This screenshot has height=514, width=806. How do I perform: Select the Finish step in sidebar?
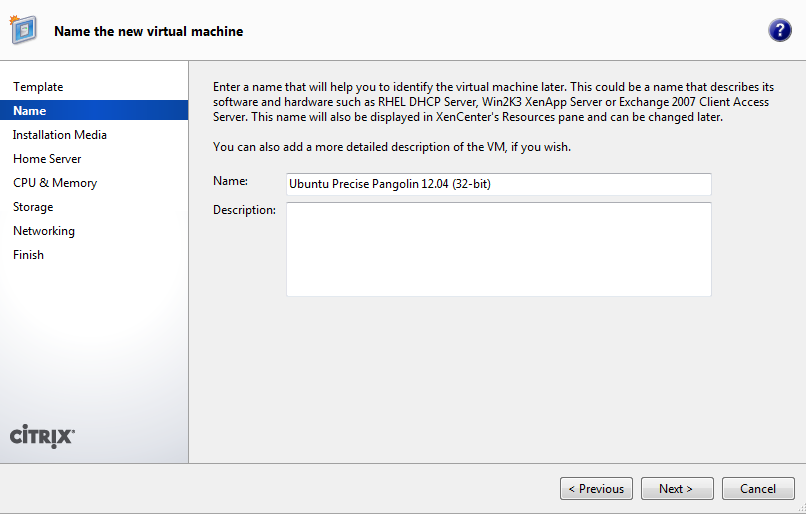coord(28,255)
